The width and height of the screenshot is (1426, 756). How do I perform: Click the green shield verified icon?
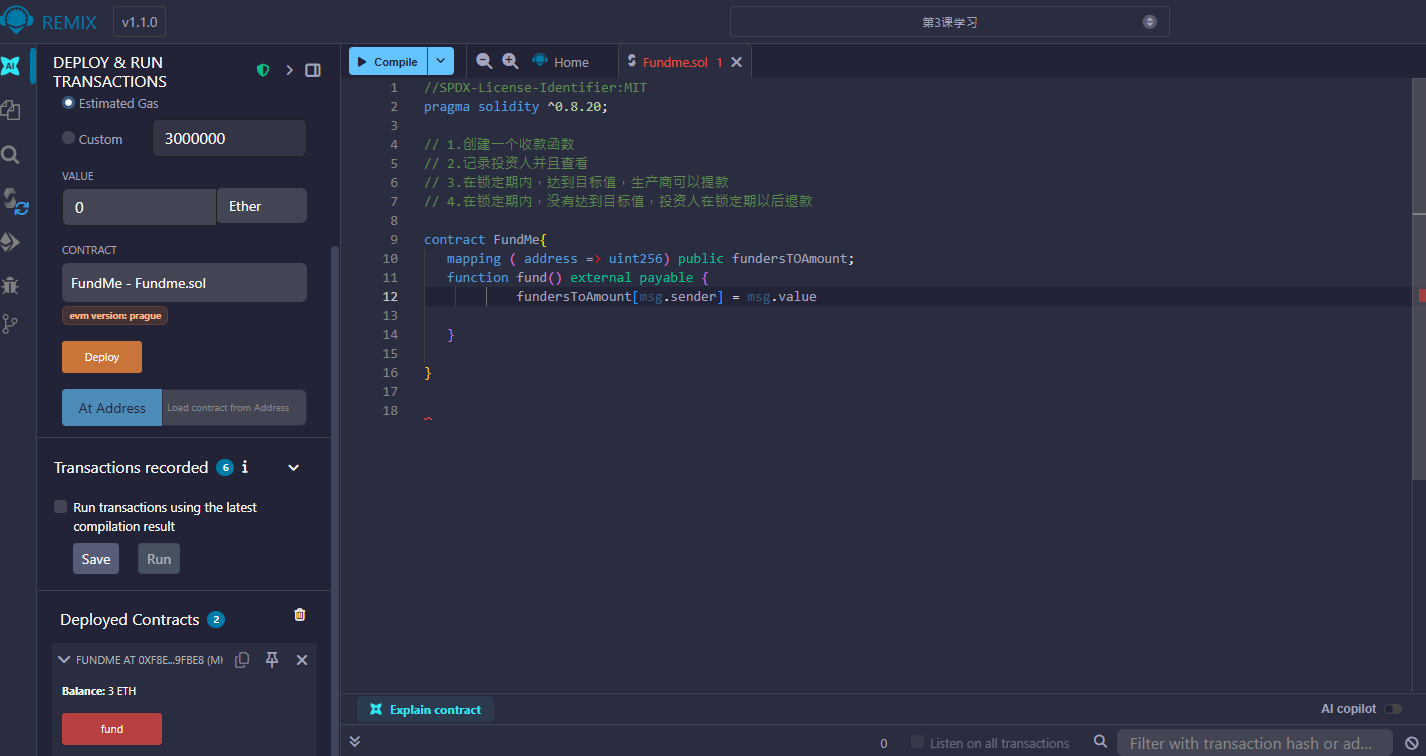click(x=263, y=70)
